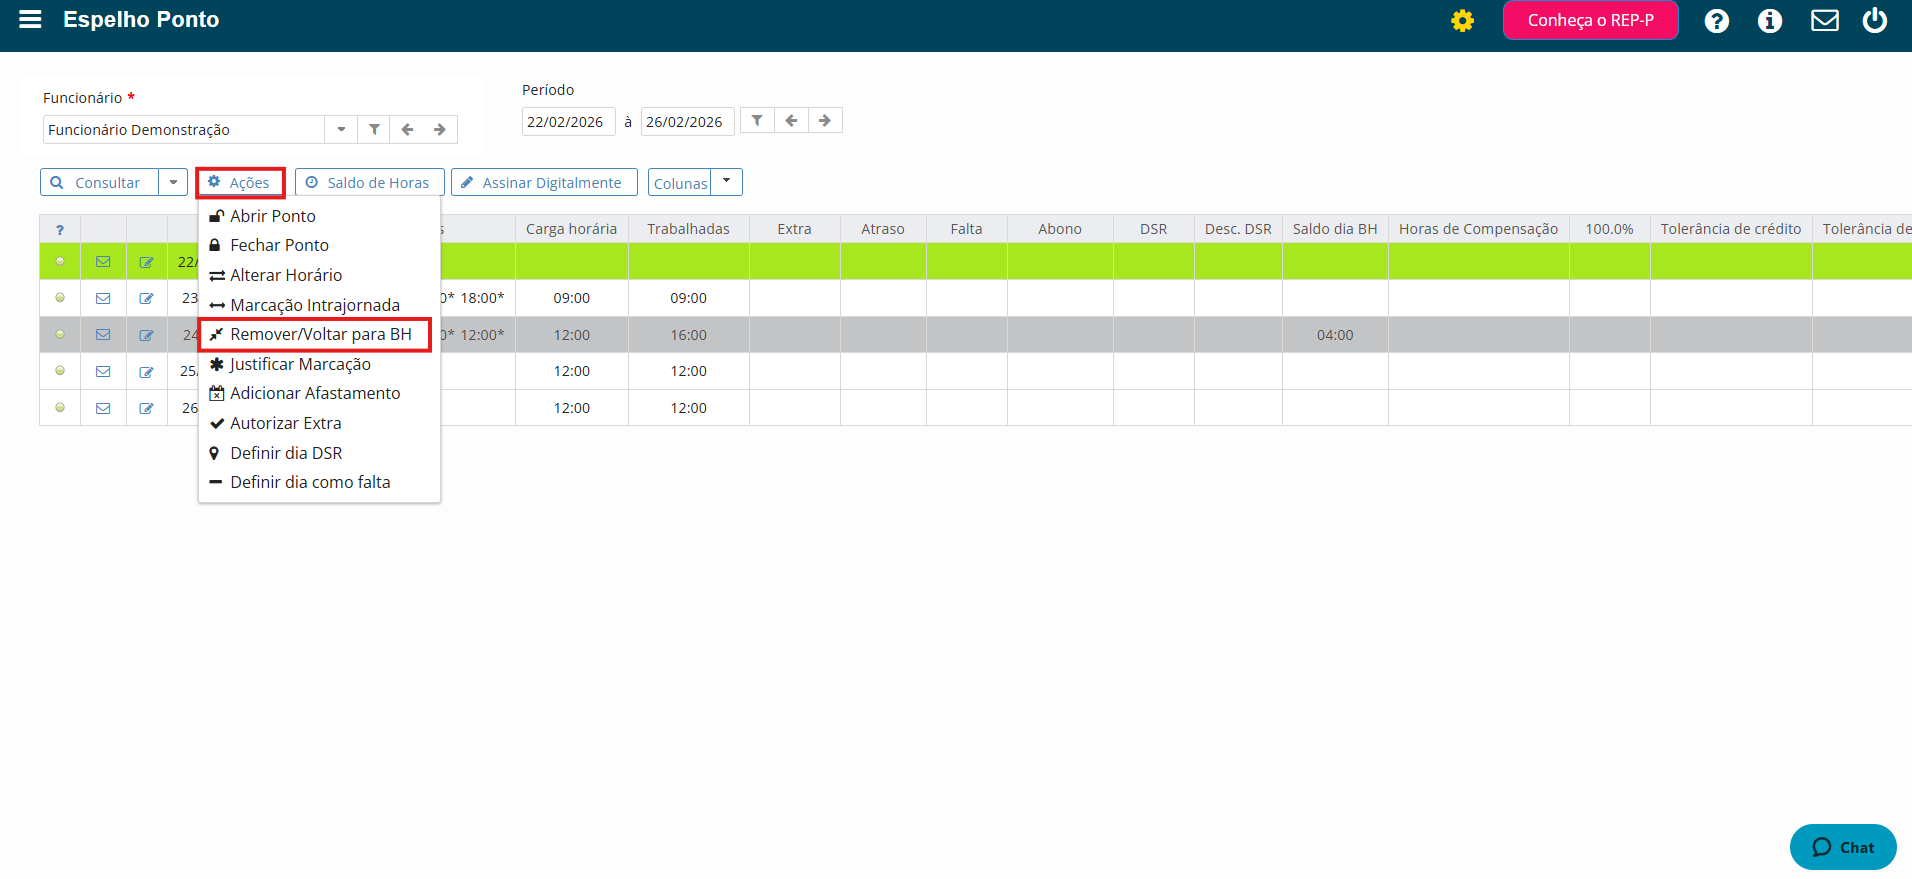Choose Definir dia como falta
The width and height of the screenshot is (1912, 879).
pos(319,482)
